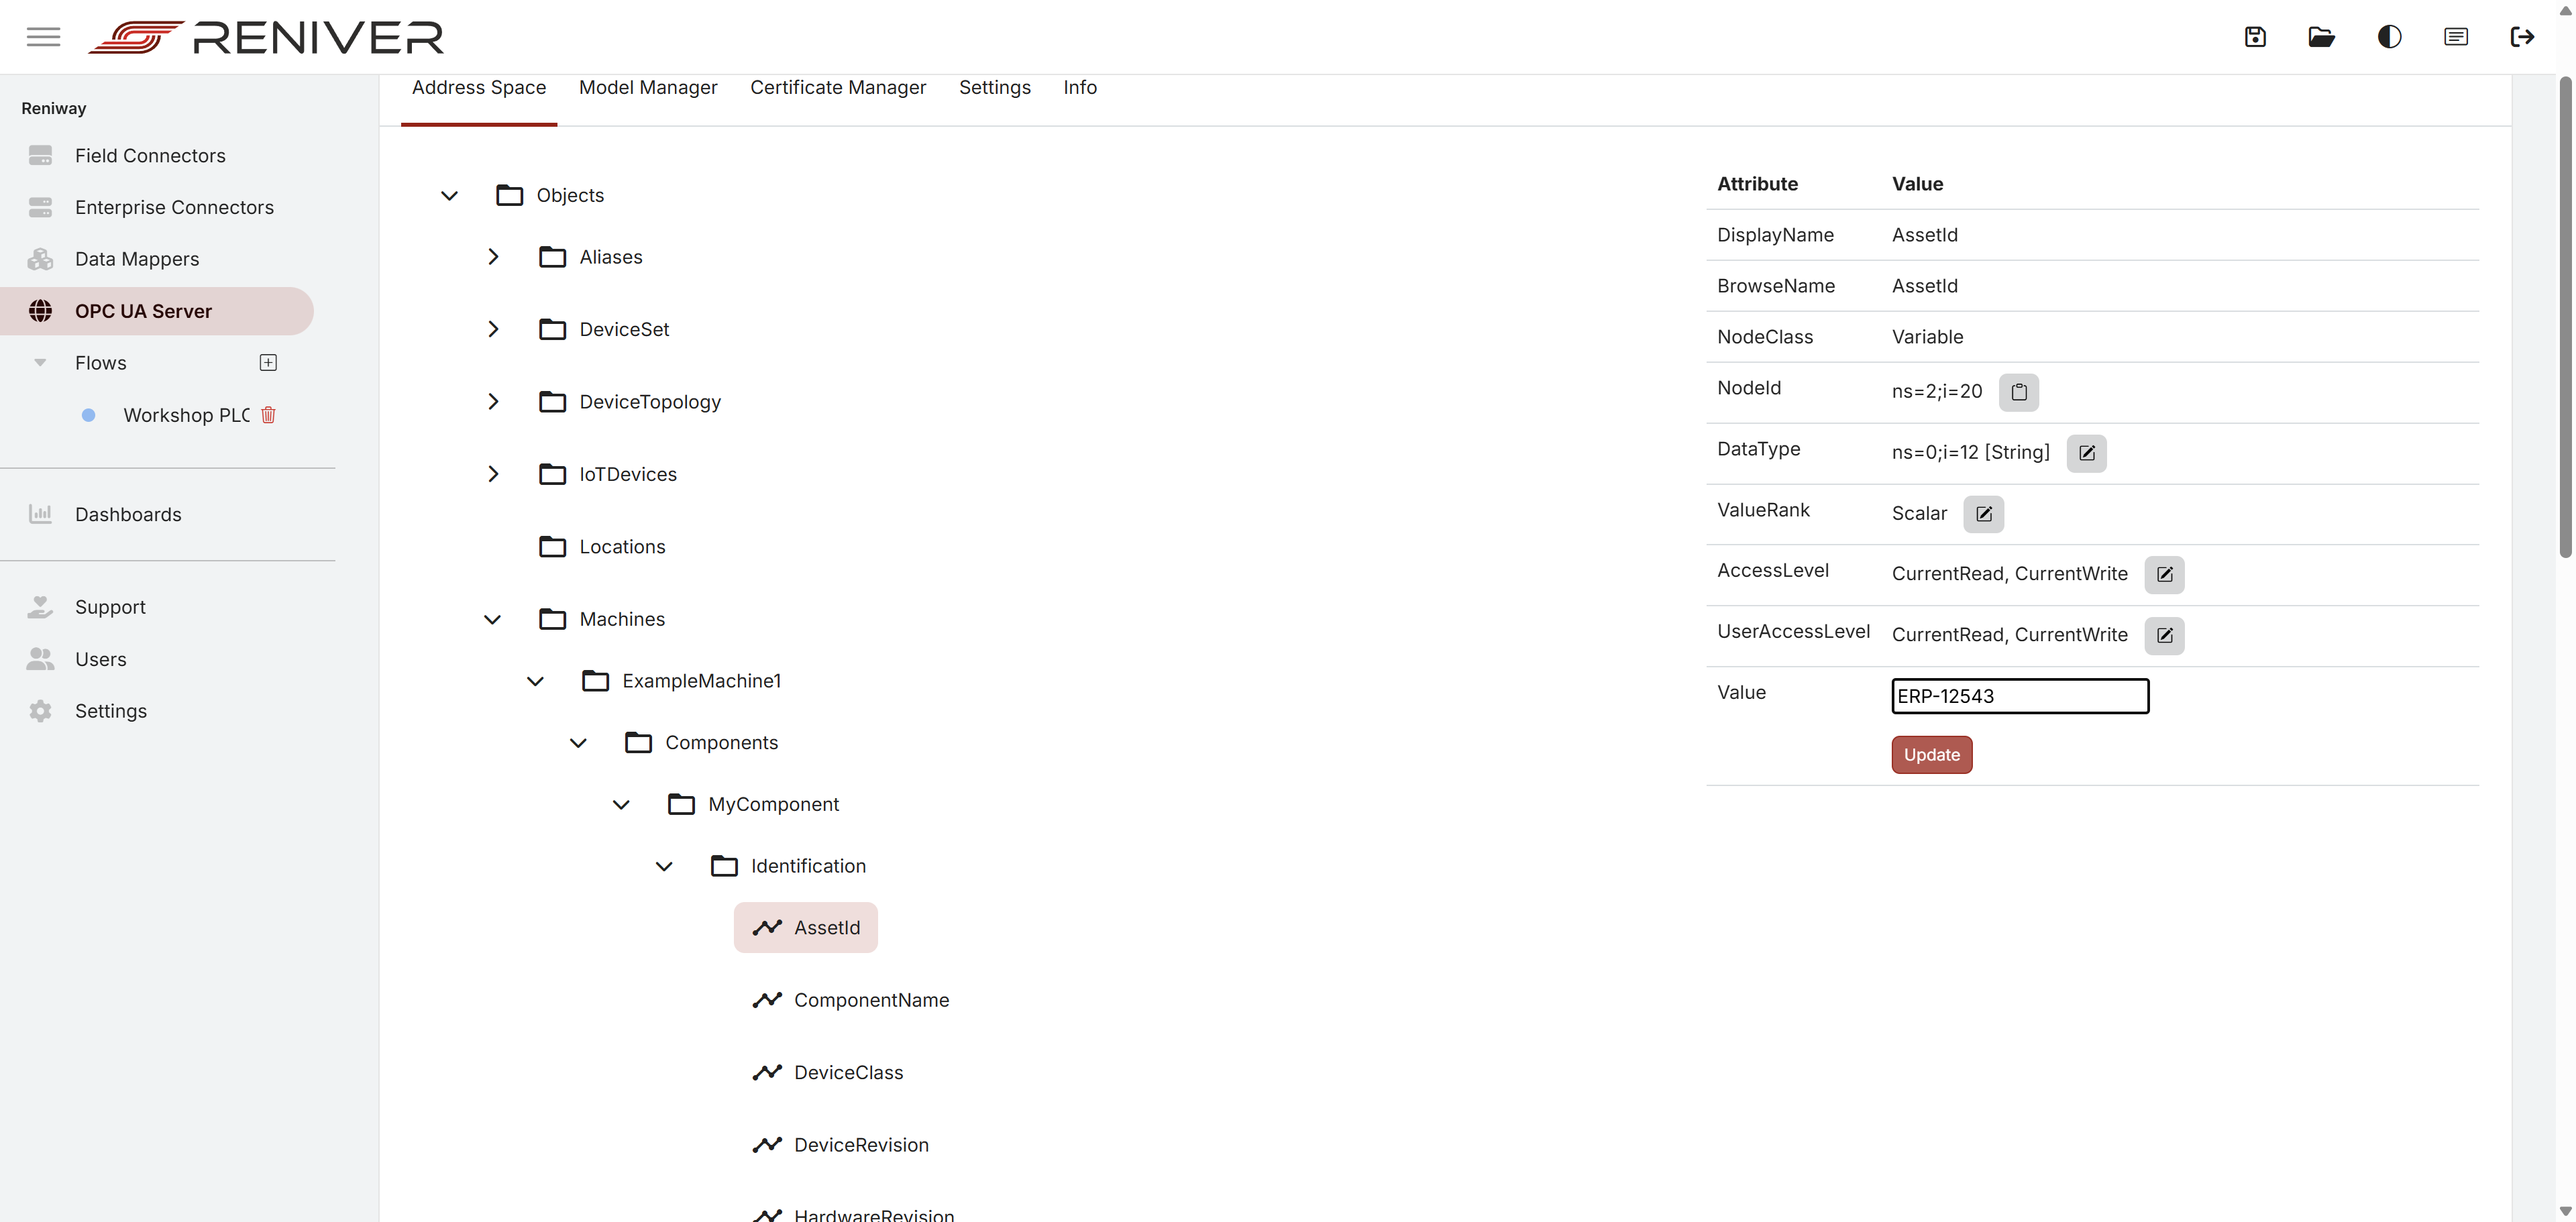Save the current project configuration

click(2255, 36)
